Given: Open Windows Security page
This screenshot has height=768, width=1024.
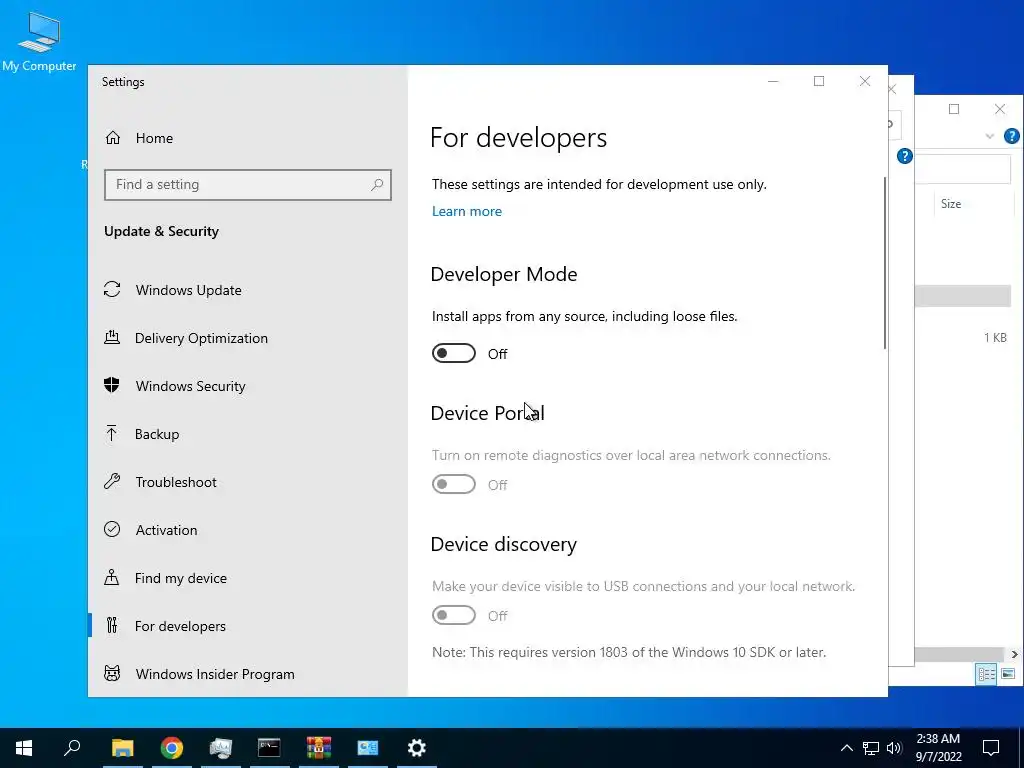Looking at the screenshot, I should point(190,386).
